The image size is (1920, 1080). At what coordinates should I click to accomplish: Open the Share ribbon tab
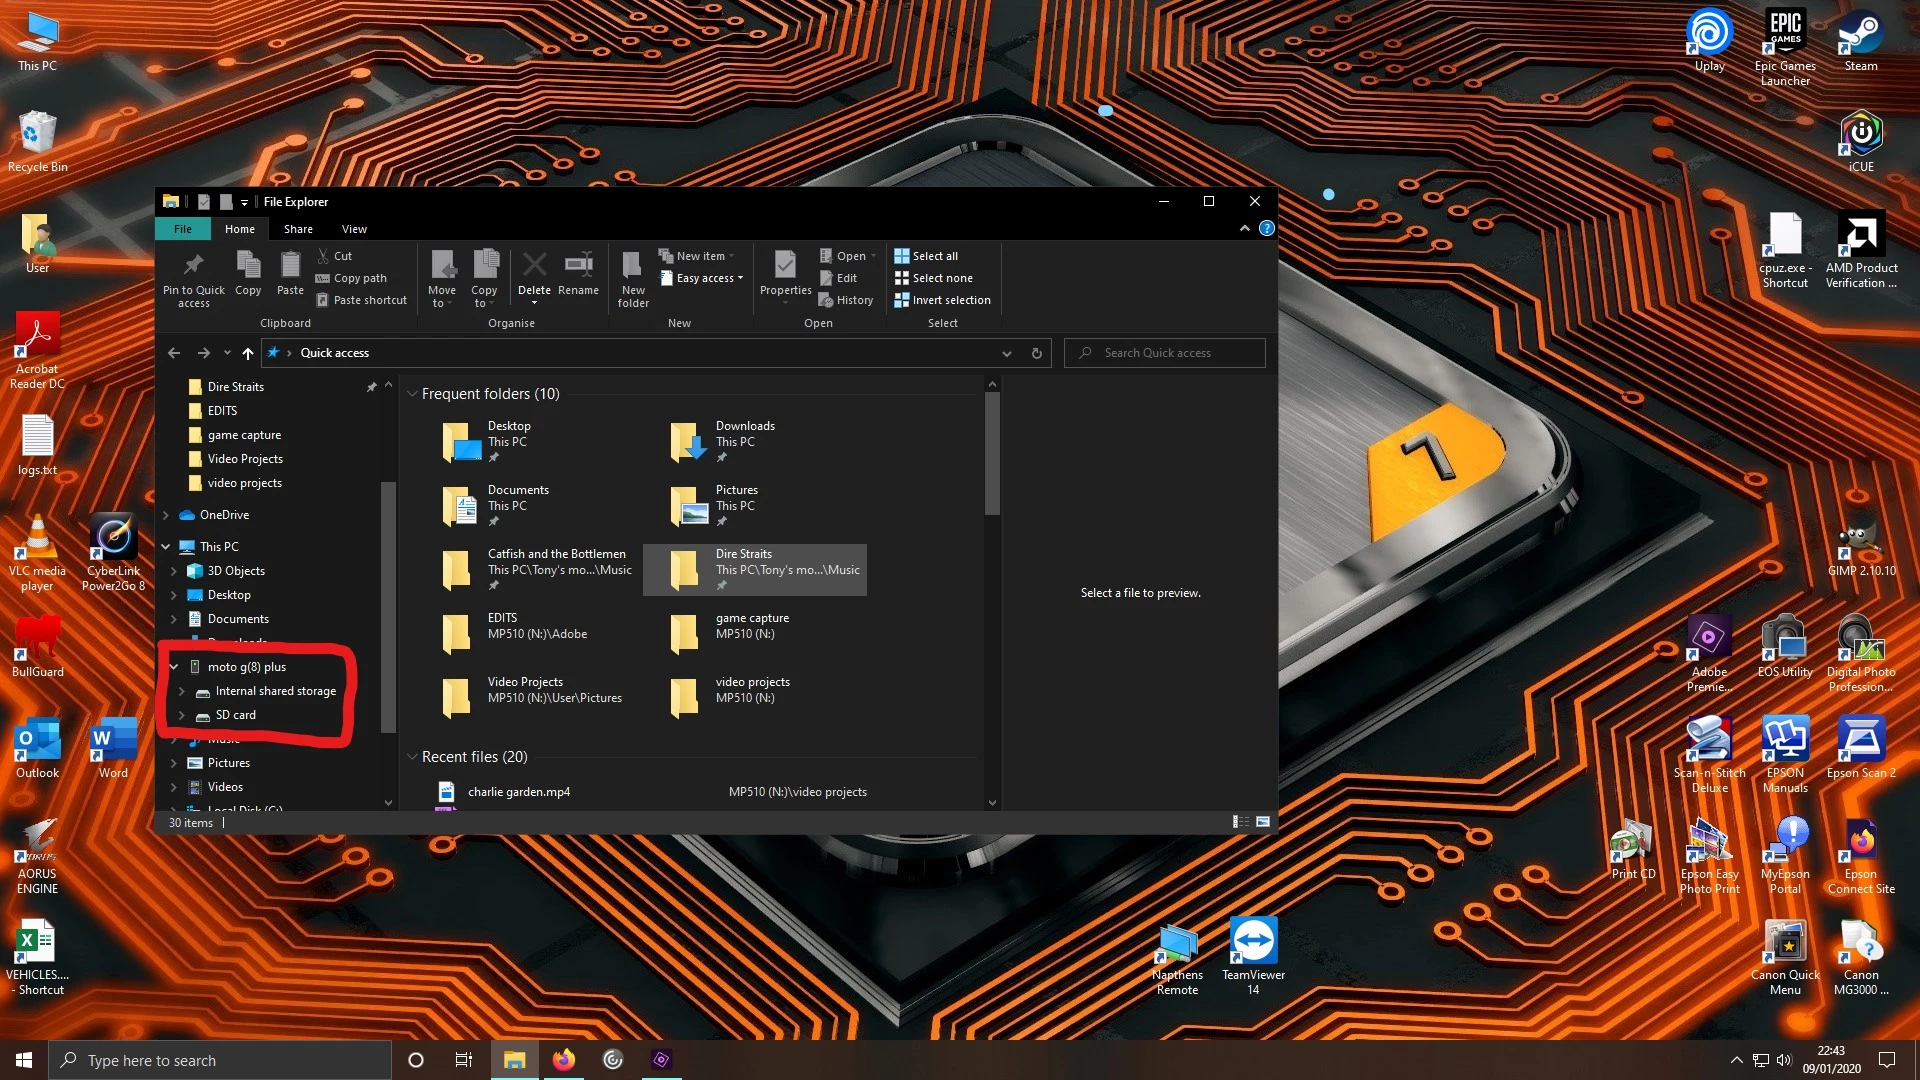pyautogui.click(x=298, y=229)
